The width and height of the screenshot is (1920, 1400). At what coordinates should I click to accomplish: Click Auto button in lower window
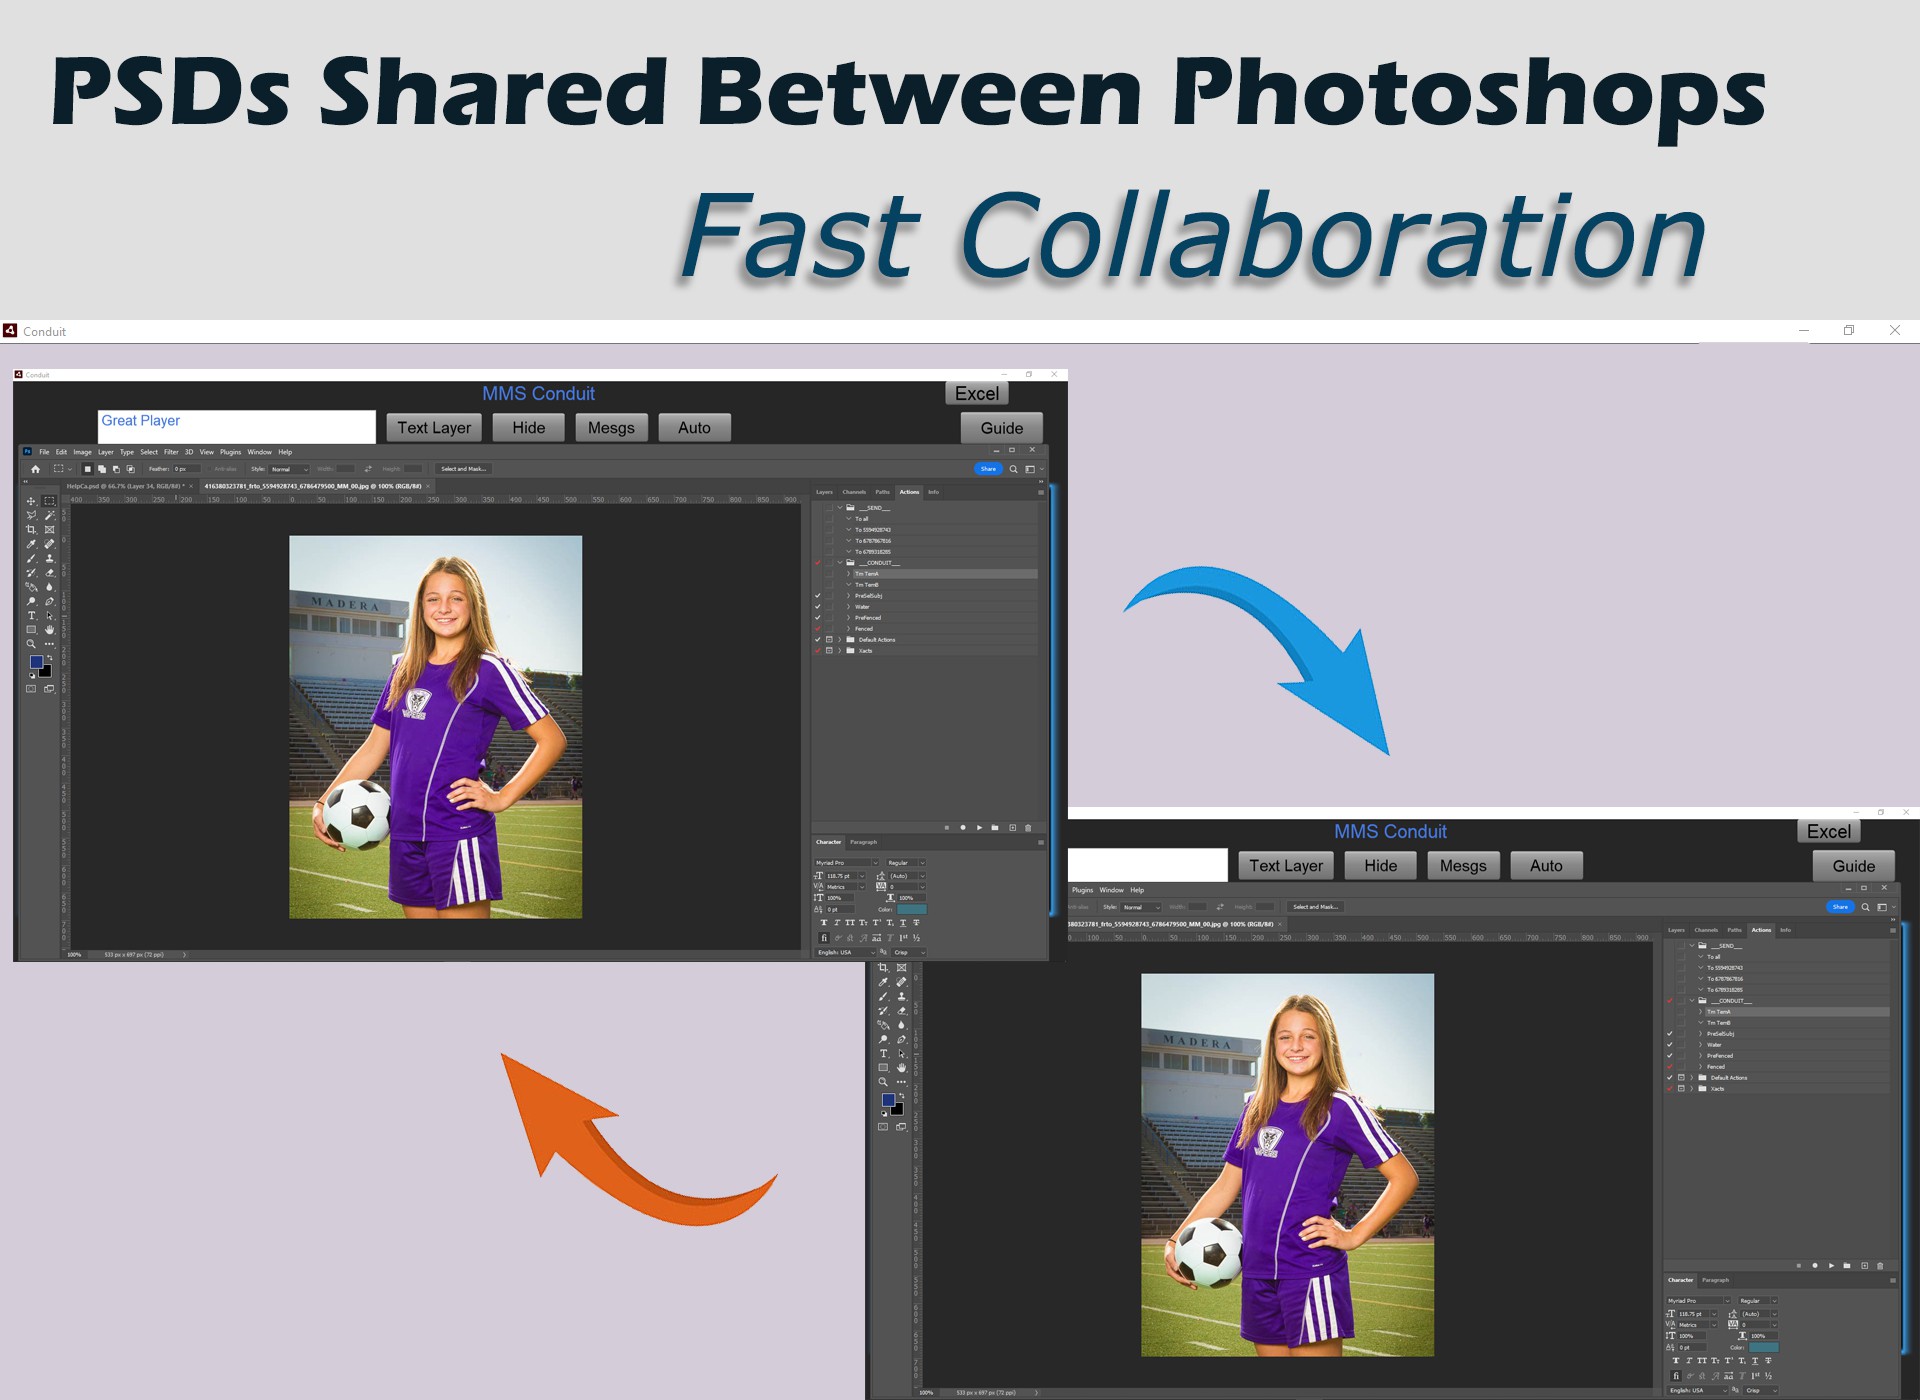(1546, 866)
